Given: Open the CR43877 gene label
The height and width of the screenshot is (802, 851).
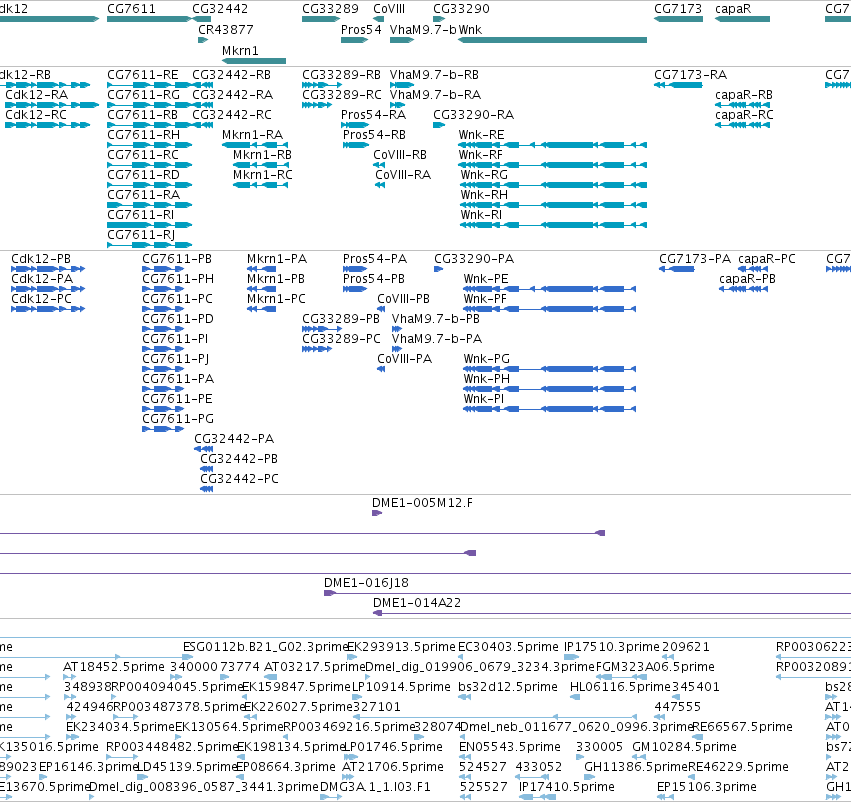Looking at the screenshot, I should click(x=226, y=29).
